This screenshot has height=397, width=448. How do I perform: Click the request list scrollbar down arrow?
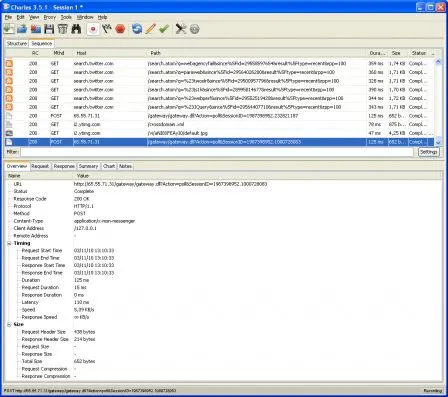pos(438,142)
